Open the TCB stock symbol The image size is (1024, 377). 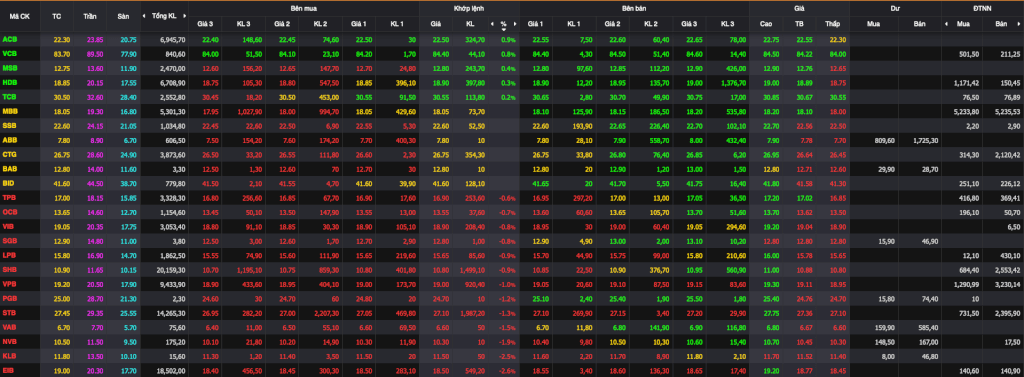pos(10,97)
